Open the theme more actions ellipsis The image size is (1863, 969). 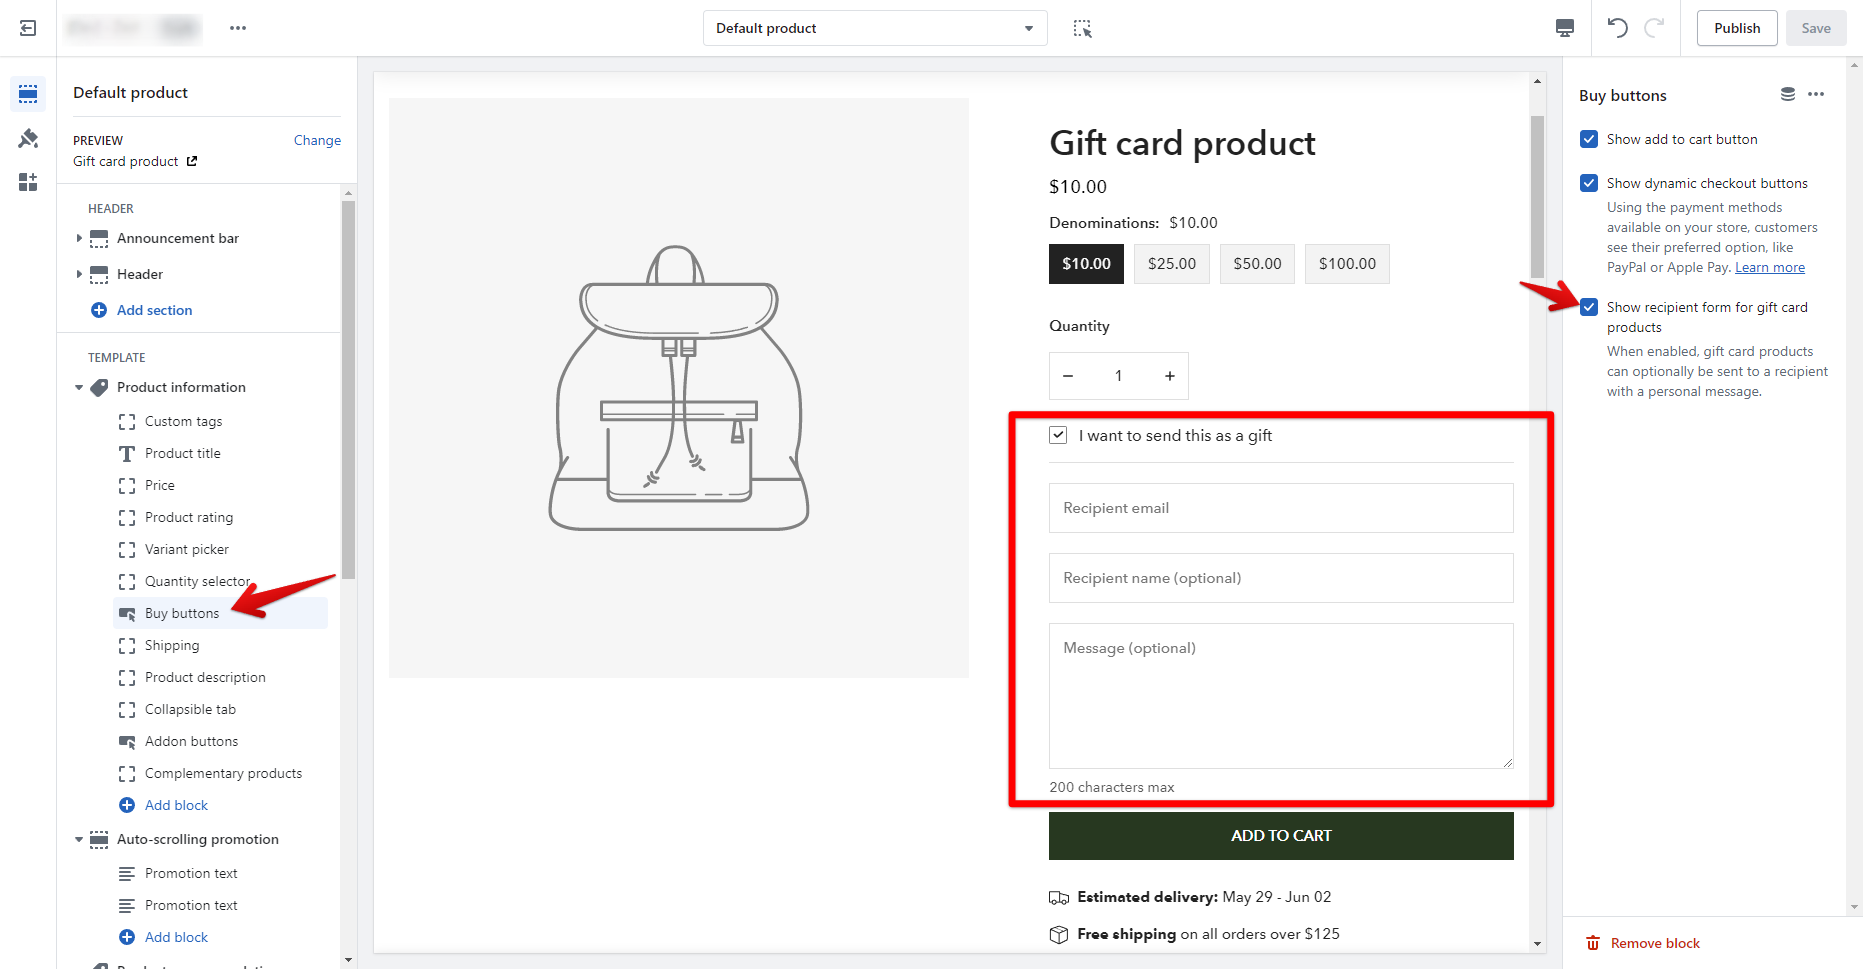(238, 28)
